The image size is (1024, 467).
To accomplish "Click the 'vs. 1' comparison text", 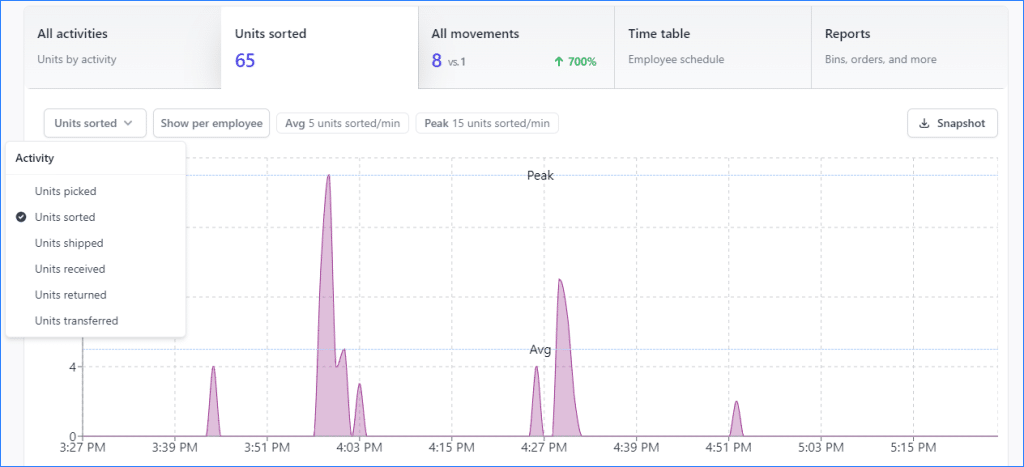I will (457, 63).
